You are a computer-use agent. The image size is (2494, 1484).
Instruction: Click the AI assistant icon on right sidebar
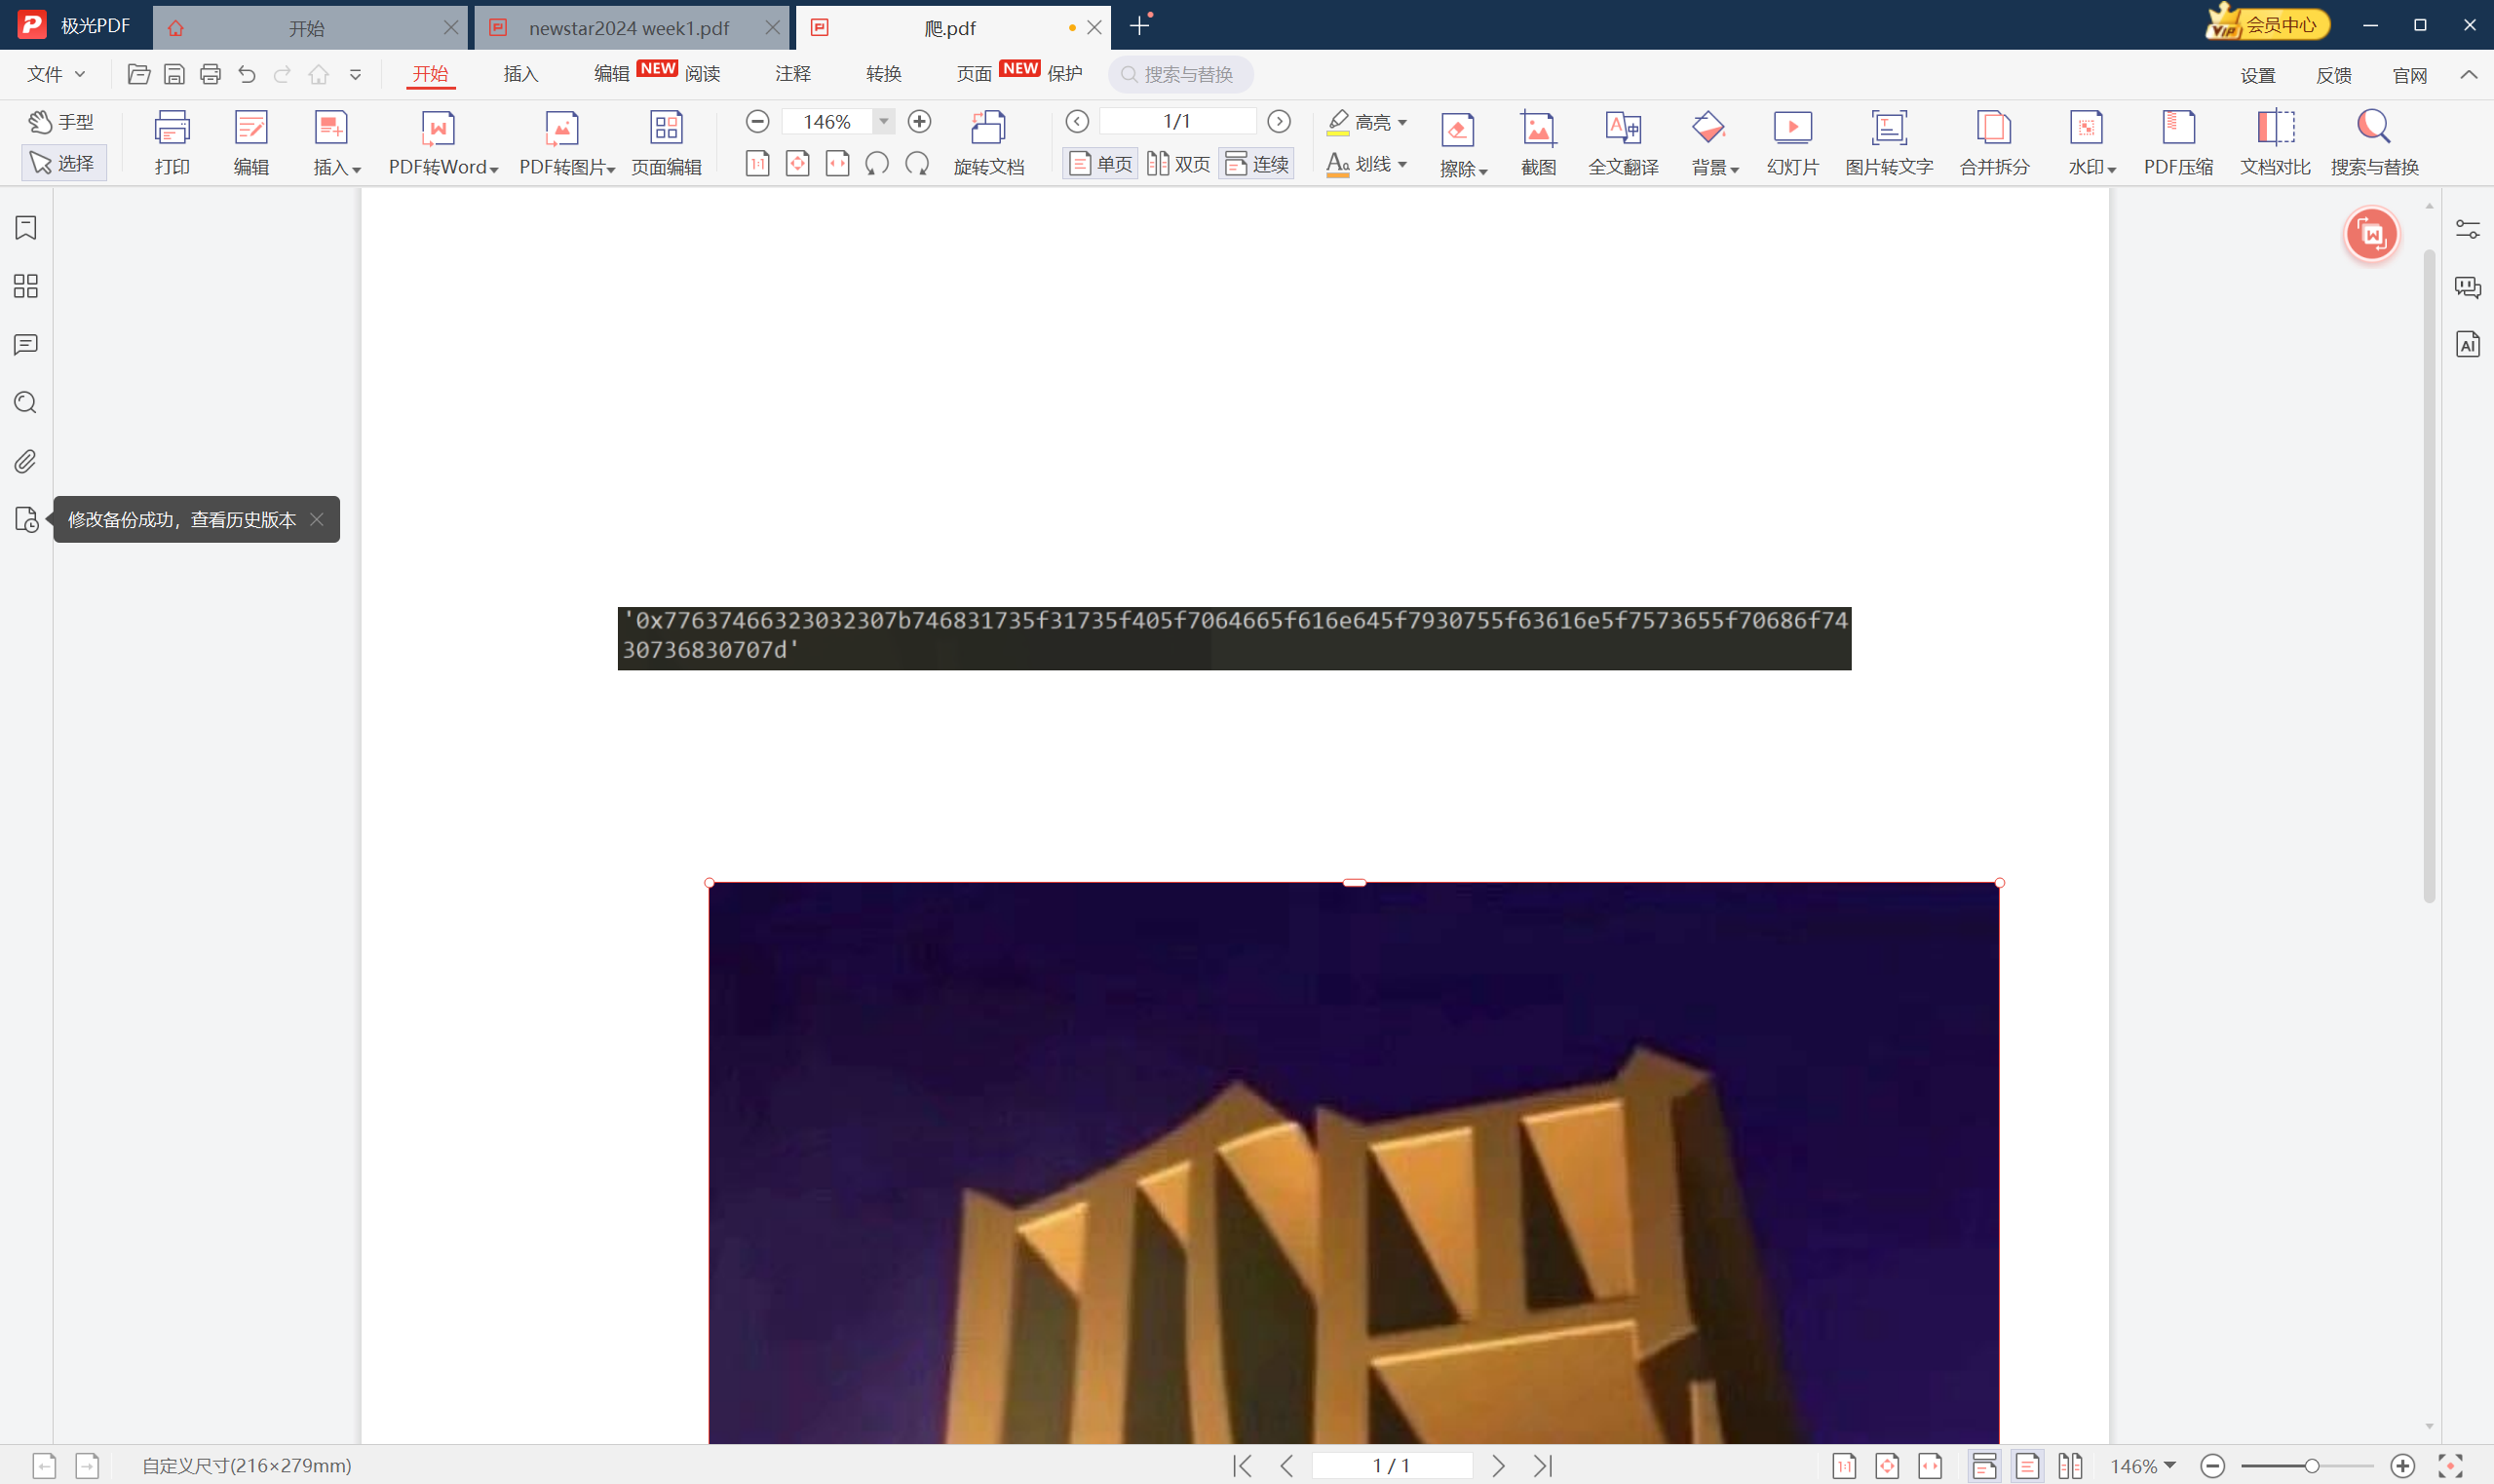coord(2467,344)
